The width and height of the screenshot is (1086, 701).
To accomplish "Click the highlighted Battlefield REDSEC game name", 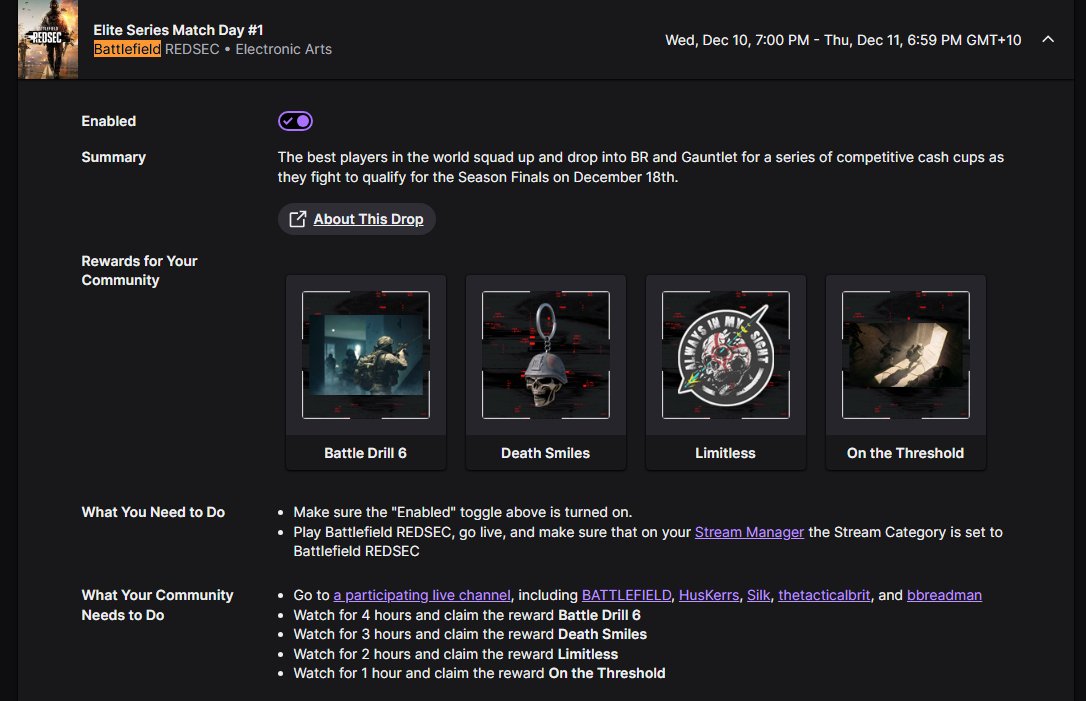I will point(157,49).
